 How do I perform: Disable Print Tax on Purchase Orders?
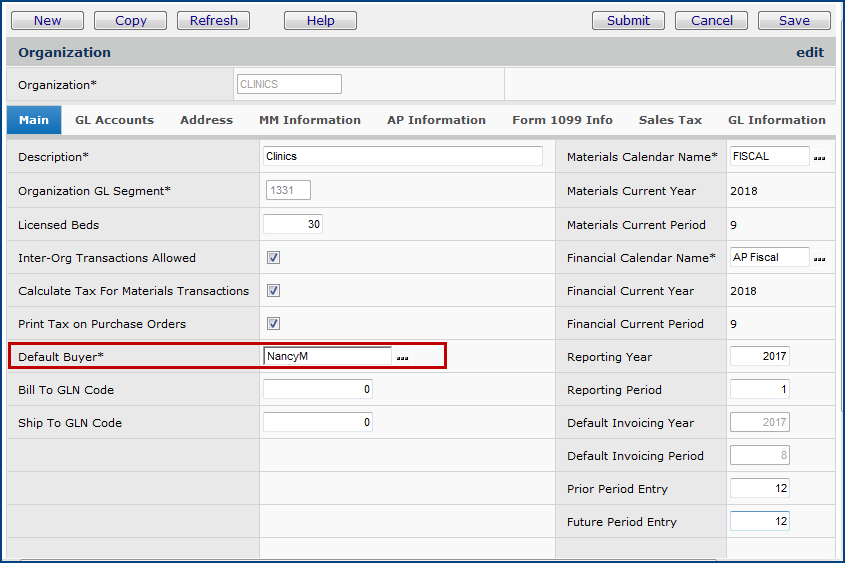(273, 324)
